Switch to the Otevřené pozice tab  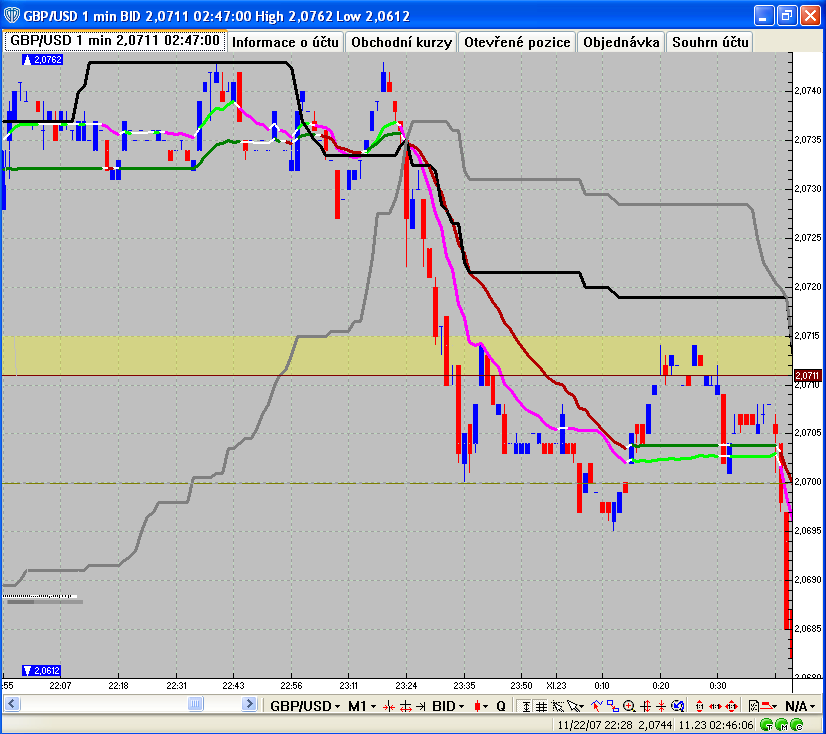coord(517,42)
